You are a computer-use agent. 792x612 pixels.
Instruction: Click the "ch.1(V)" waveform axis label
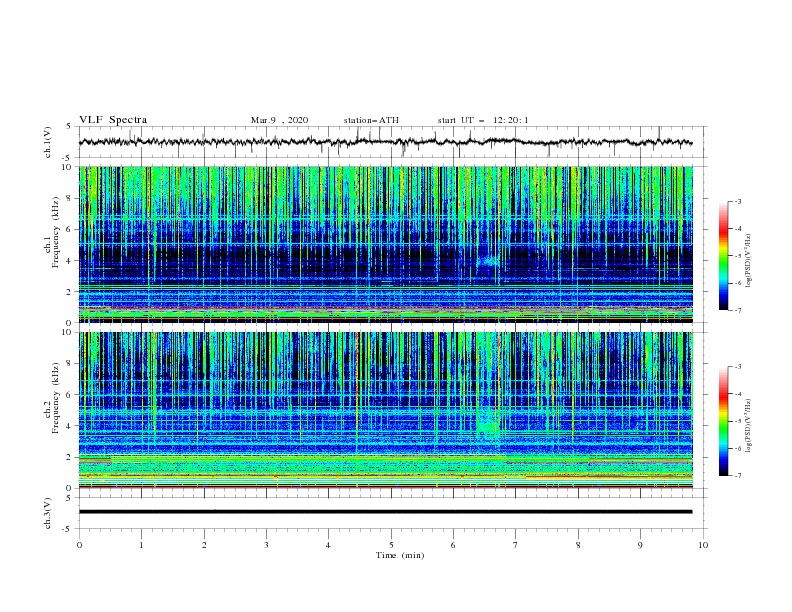[x=48, y=142]
